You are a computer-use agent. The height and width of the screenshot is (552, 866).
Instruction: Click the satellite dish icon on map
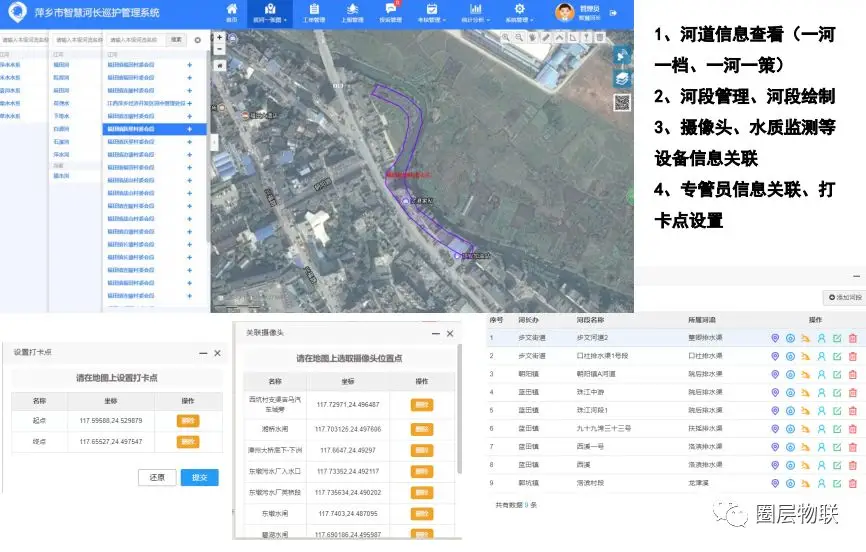point(622,55)
